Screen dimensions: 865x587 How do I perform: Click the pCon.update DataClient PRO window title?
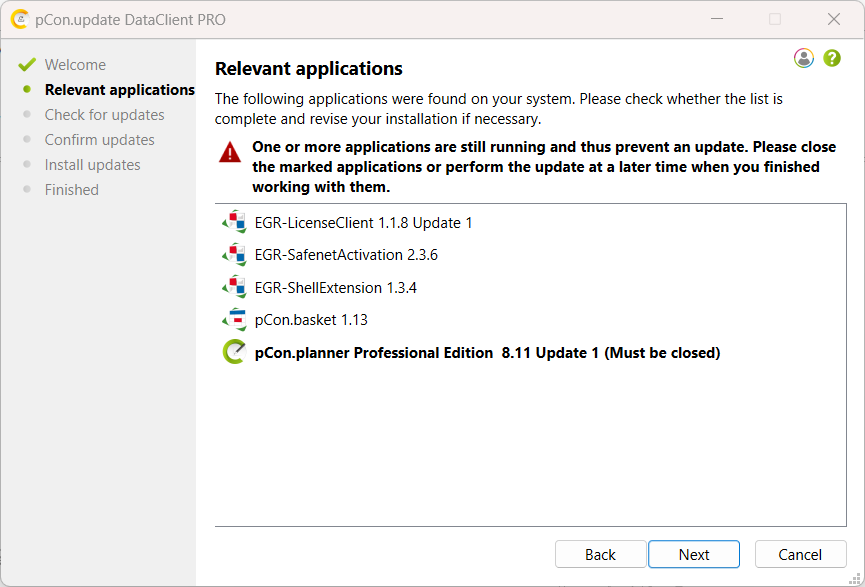[x=130, y=19]
